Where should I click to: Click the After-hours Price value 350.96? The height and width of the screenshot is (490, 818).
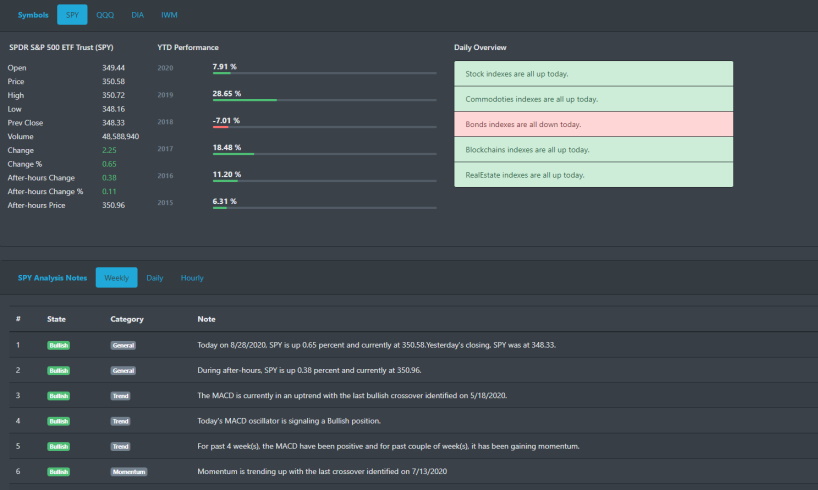pos(113,206)
